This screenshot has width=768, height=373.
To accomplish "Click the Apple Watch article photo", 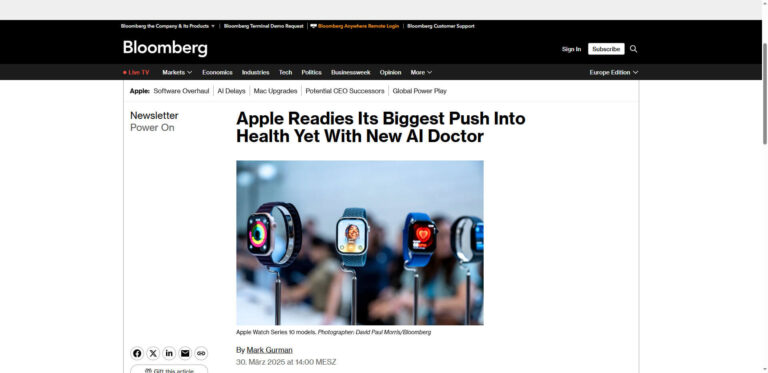I will point(360,243).
